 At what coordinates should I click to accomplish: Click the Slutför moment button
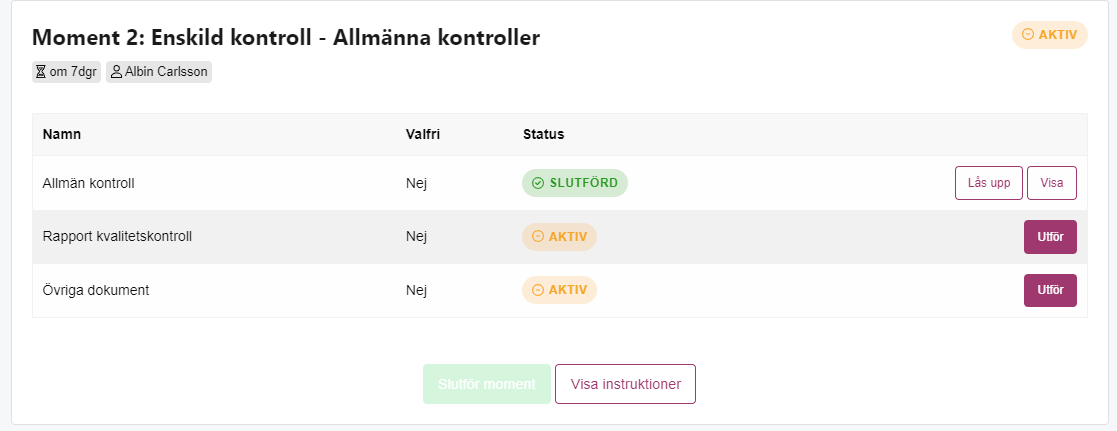487,384
